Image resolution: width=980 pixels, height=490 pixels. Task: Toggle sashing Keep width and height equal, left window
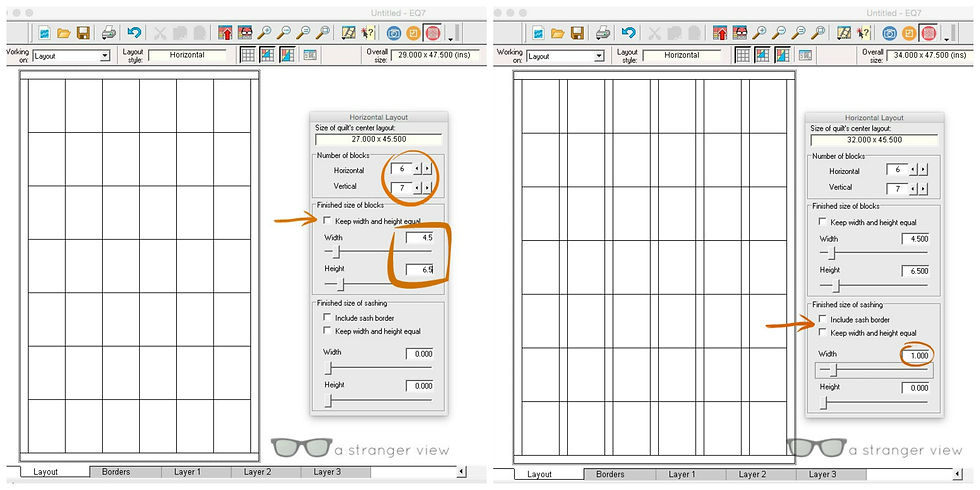(328, 331)
